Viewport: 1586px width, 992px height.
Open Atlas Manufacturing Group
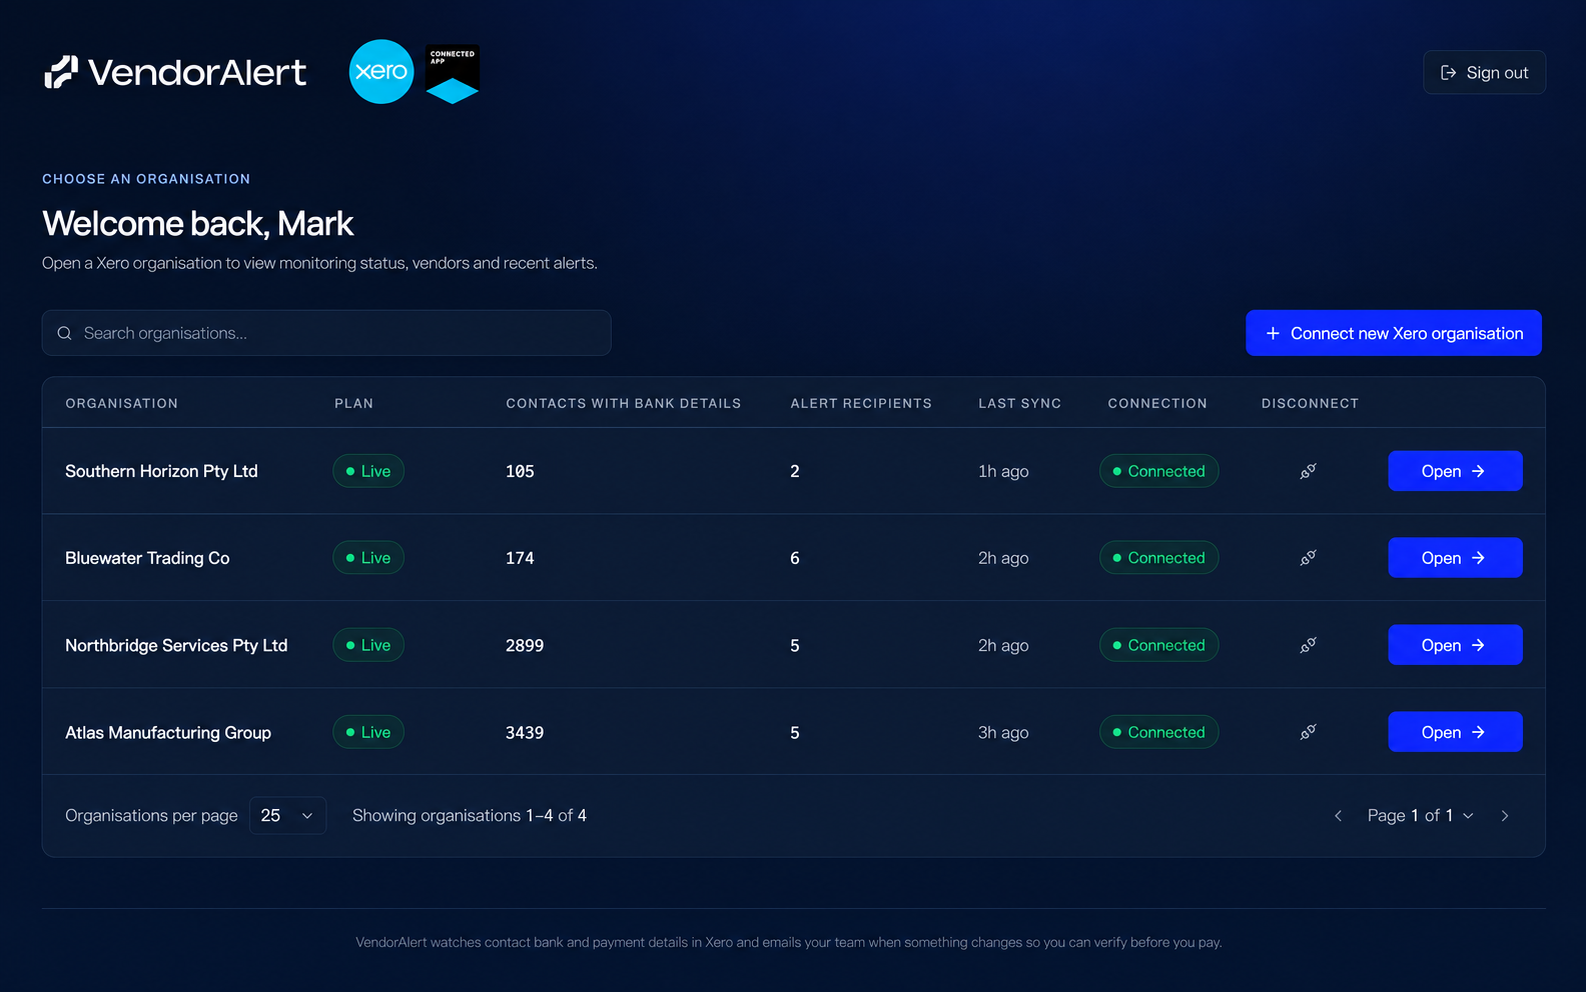pos(1455,732)
